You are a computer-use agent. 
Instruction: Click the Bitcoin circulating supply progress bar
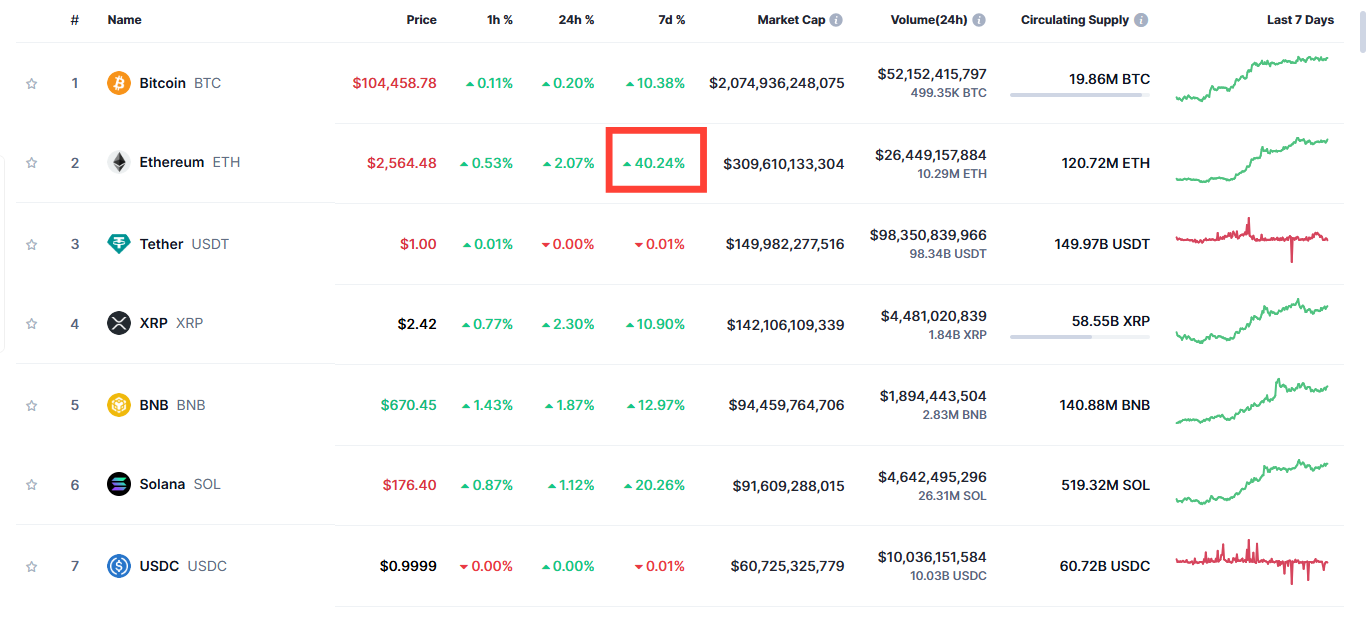click(1079, 95)
